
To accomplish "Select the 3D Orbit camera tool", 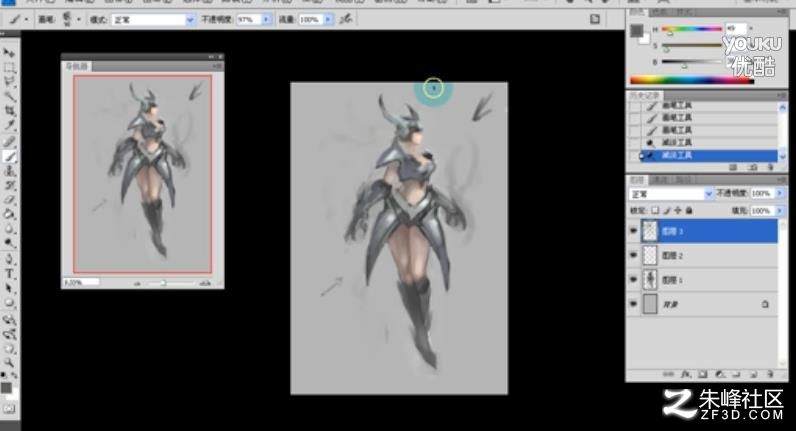I will coord(9,334).
